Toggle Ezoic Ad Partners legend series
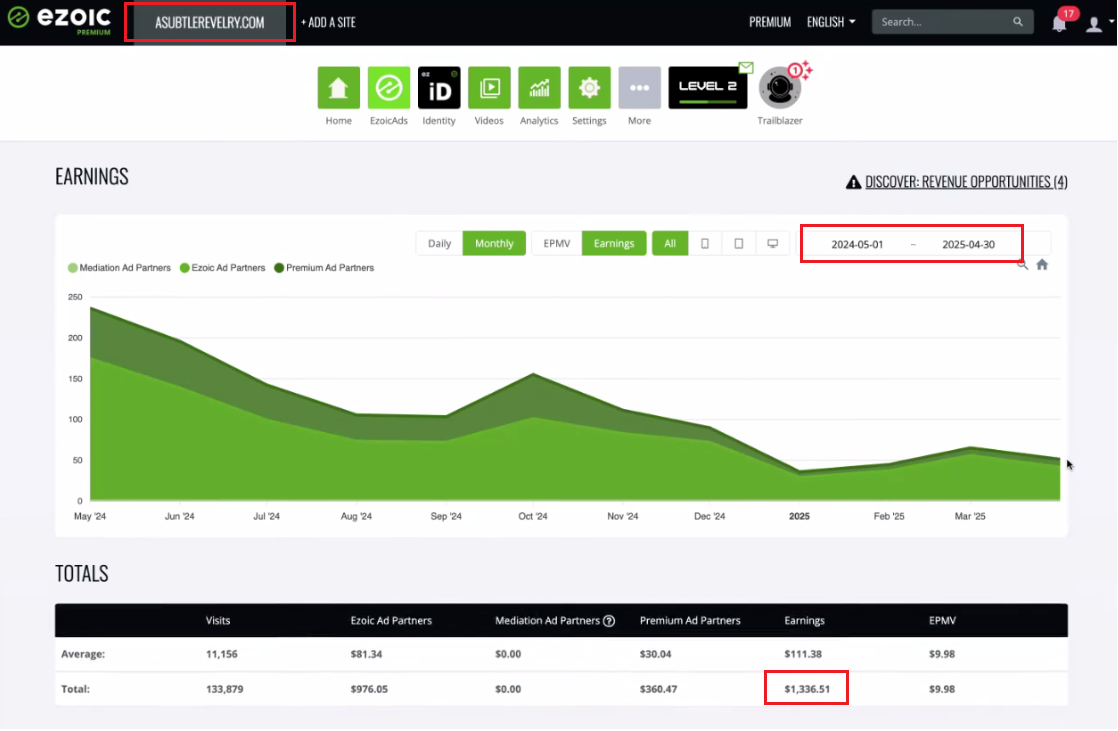This screenshot has height=731, width=1118. click(222, 268)
